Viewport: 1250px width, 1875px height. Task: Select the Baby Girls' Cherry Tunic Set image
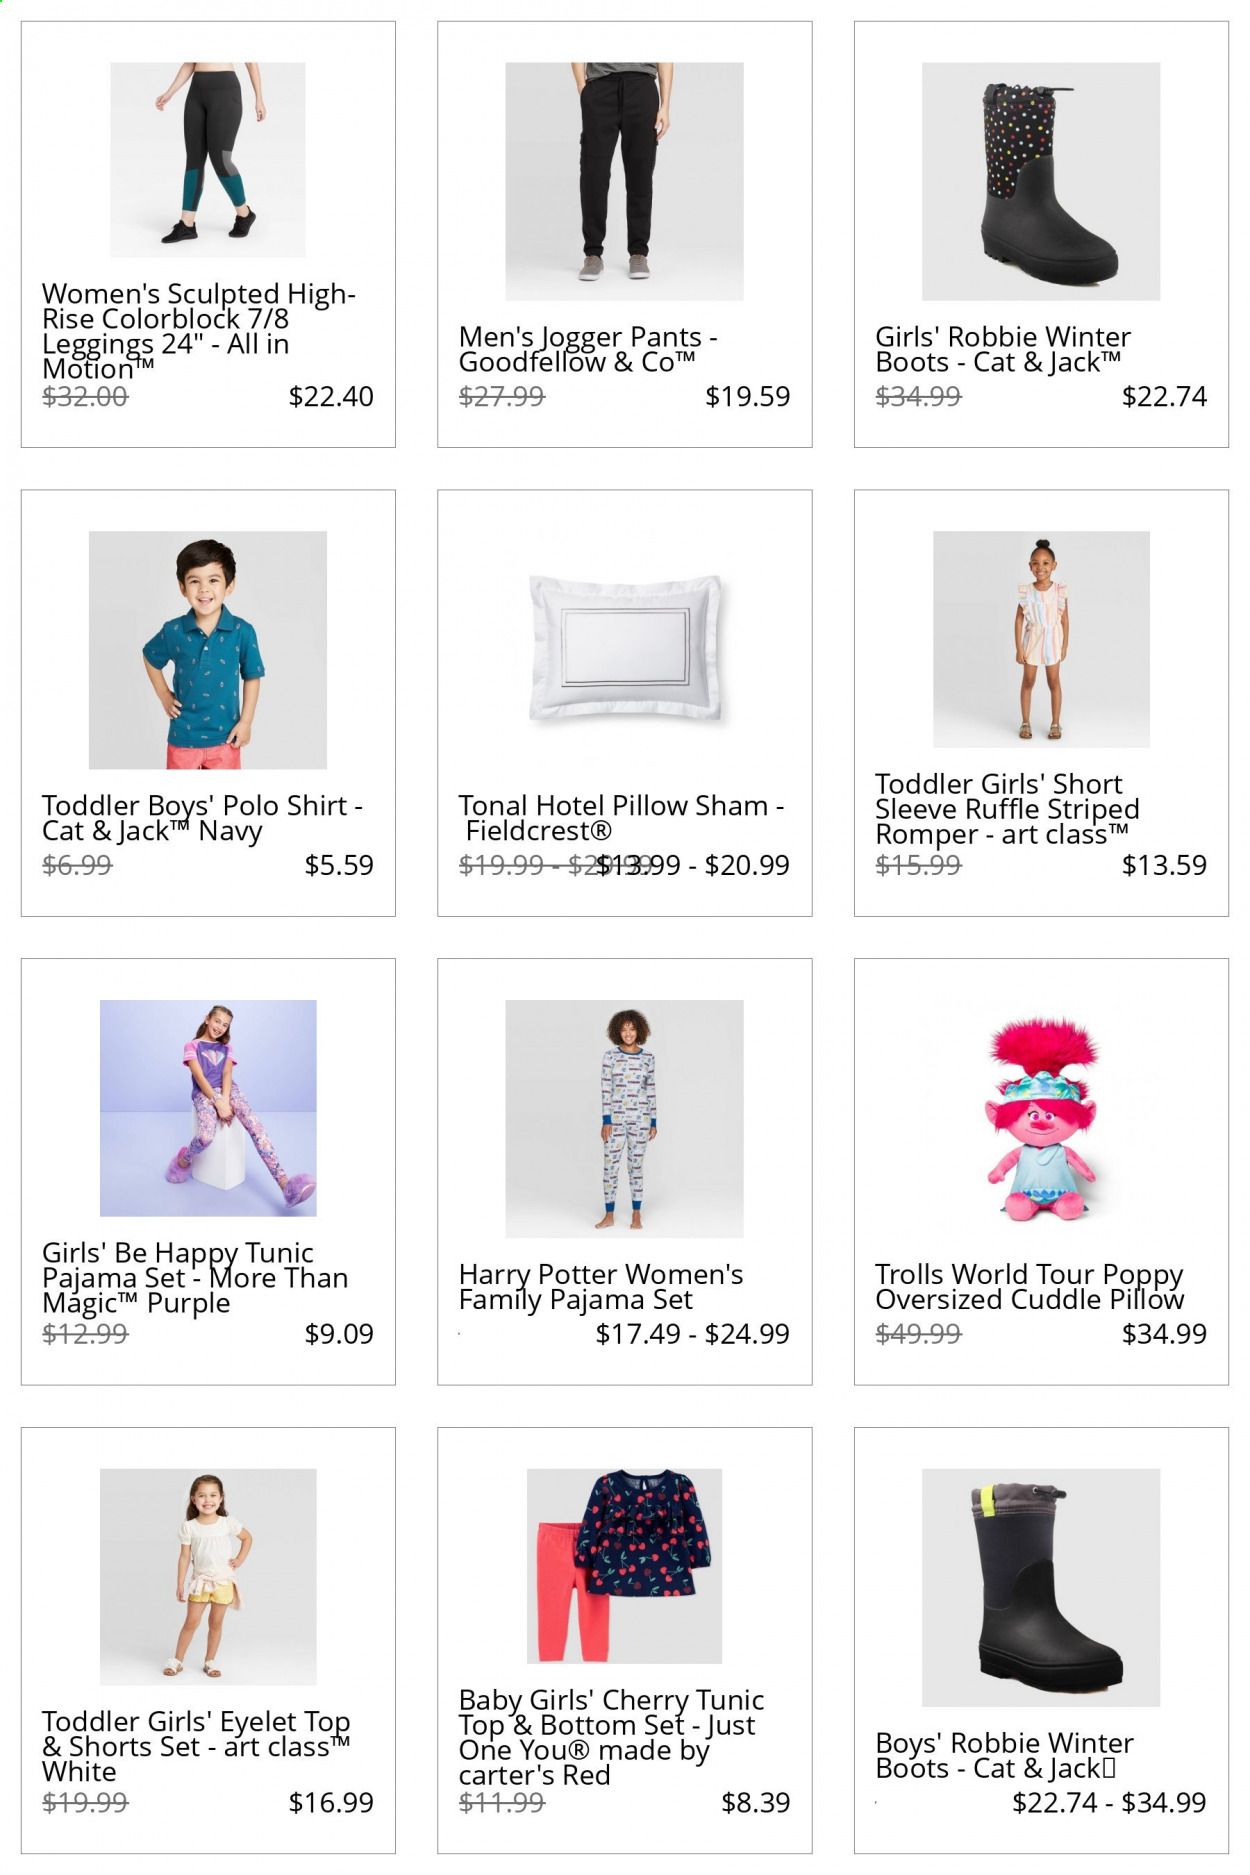click(x=624, y=1566)
